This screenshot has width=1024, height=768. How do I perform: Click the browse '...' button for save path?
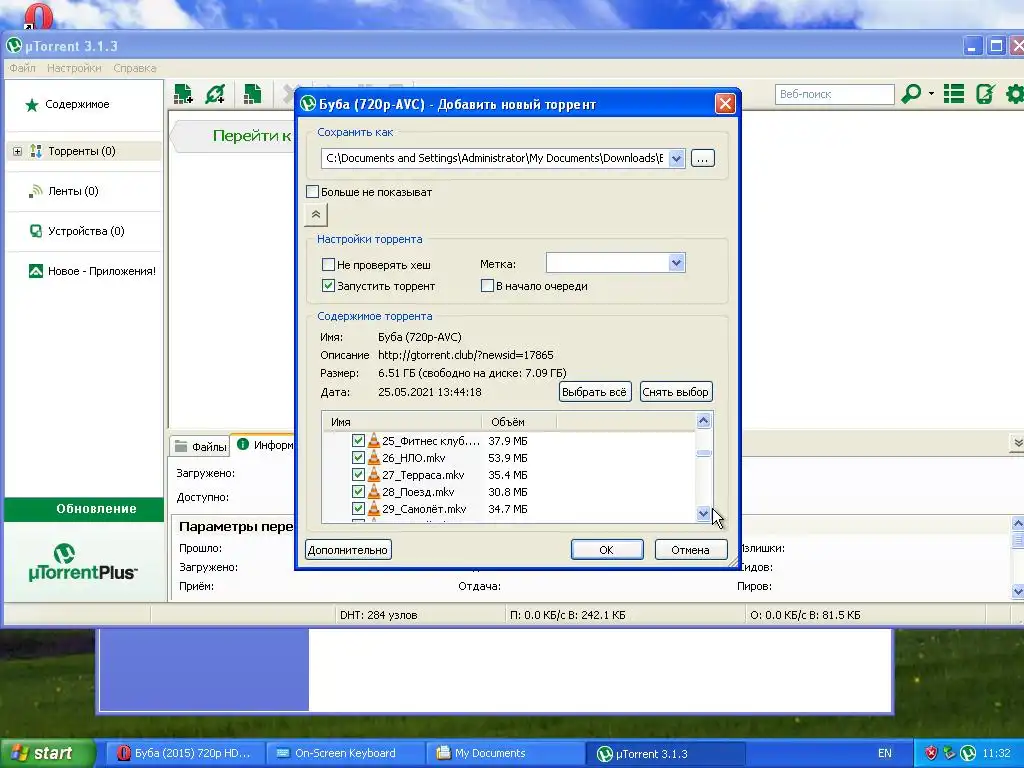click(703, 158)
